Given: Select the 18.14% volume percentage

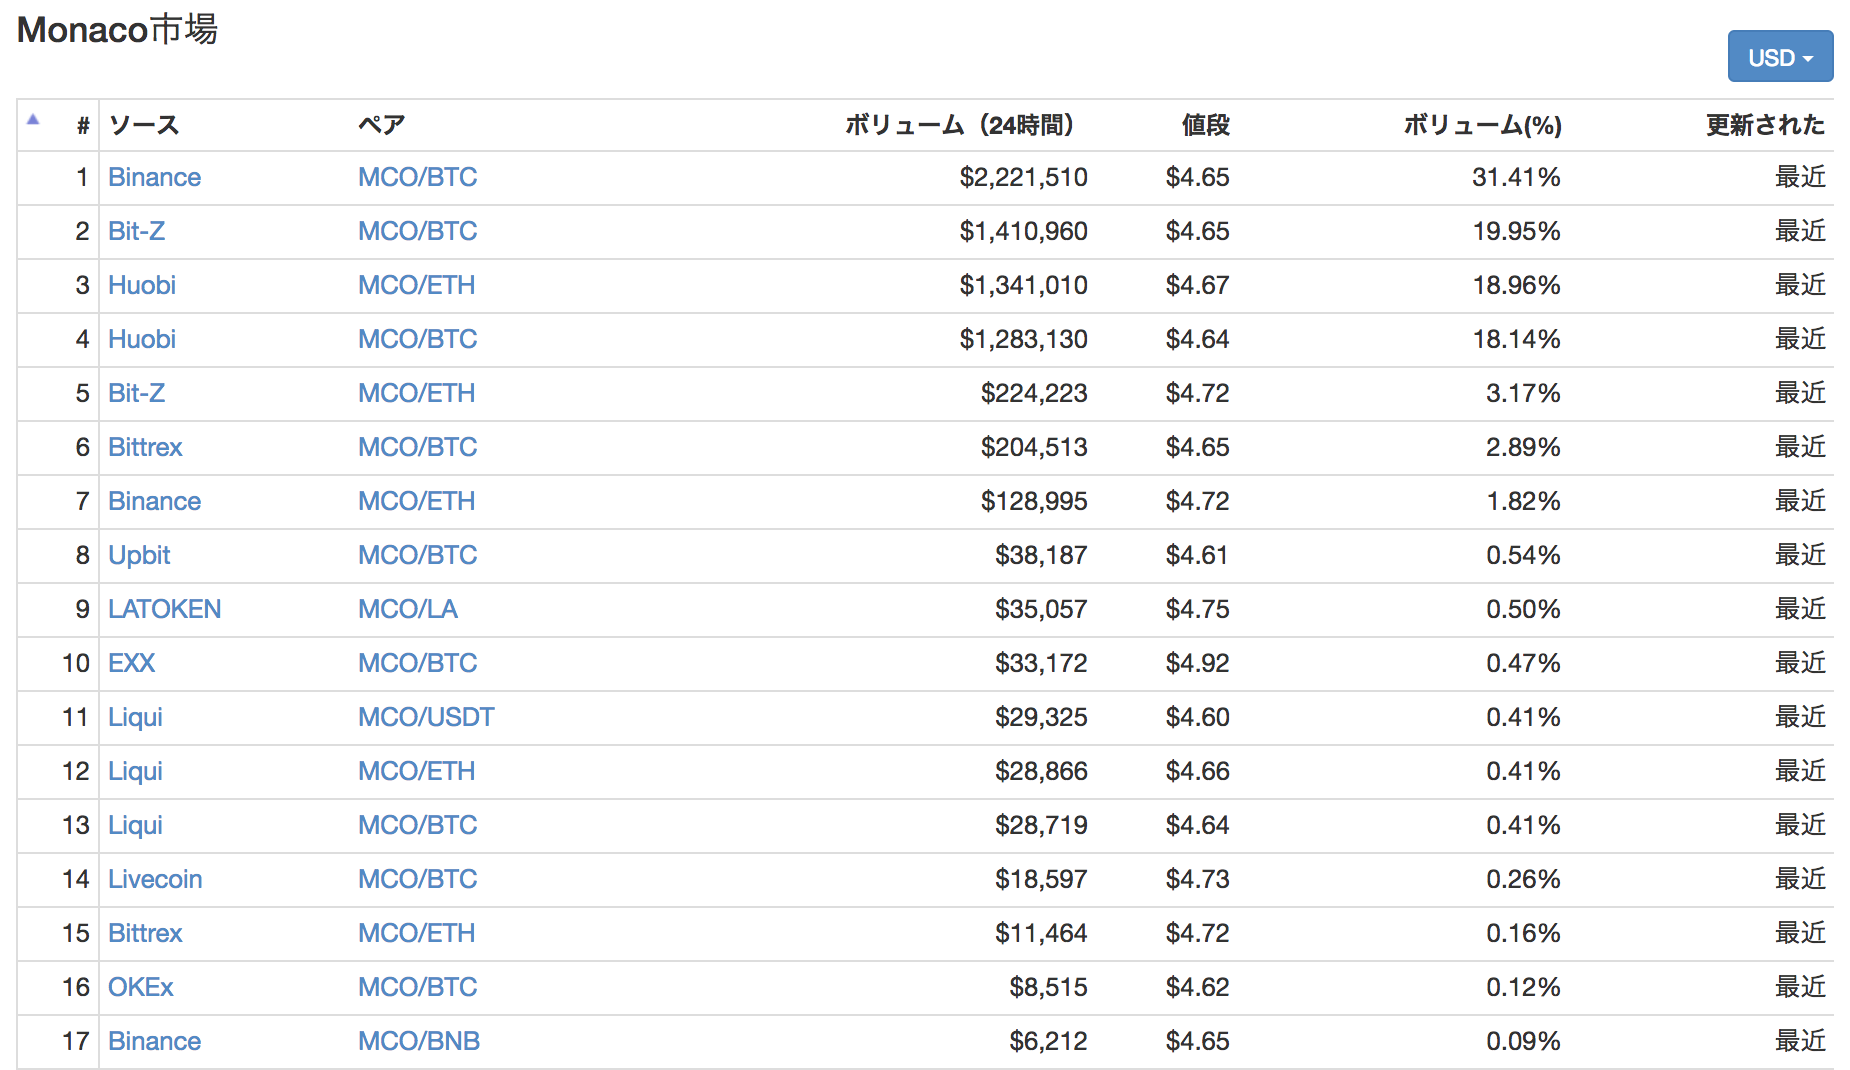Looking at the screenshot, I should pyautogui.click(x=1516, y=339).
